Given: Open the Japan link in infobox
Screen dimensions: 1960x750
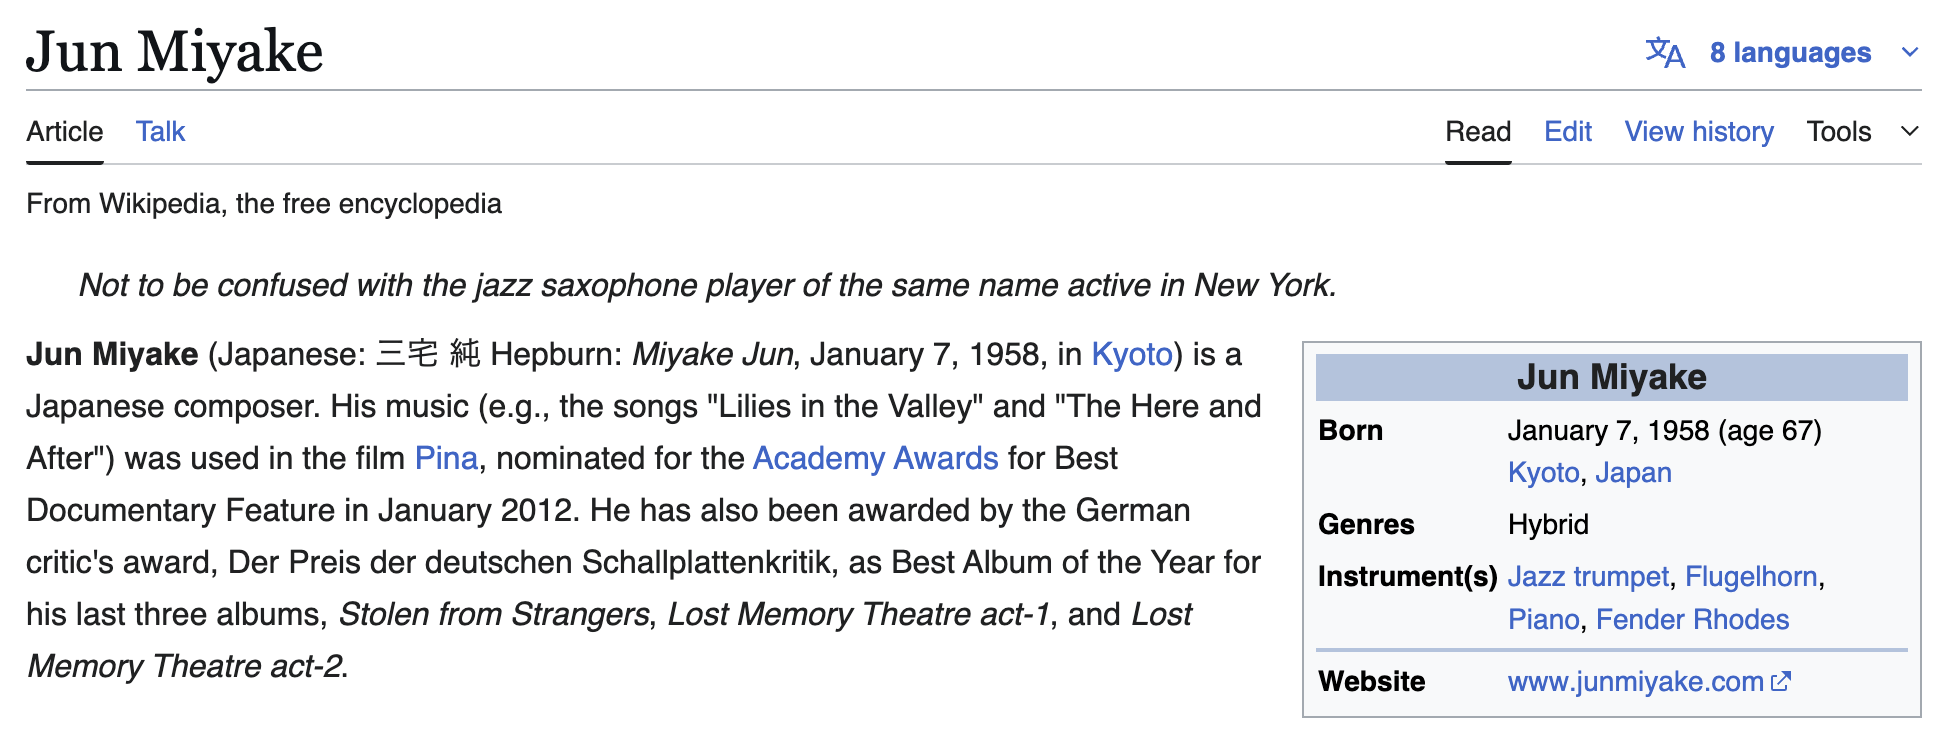Looking at the screenshot, I should tap(1633, 472).
